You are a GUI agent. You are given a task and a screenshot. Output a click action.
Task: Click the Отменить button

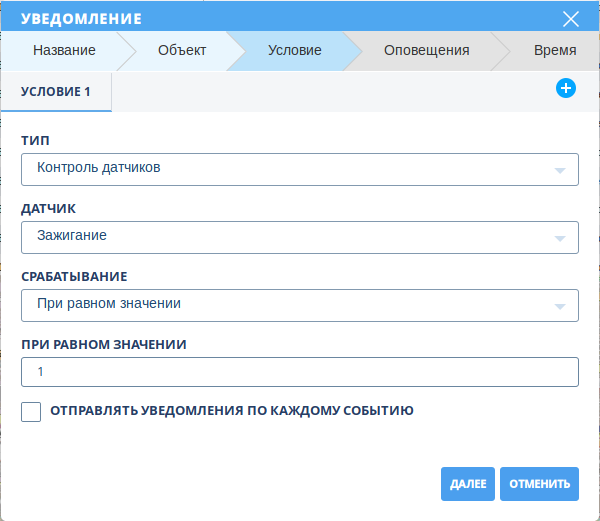539,484
